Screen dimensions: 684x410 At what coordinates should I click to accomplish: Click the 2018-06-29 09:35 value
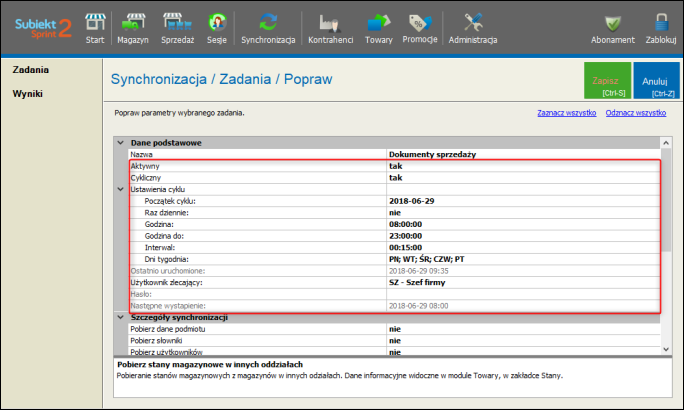pos(419,271)
